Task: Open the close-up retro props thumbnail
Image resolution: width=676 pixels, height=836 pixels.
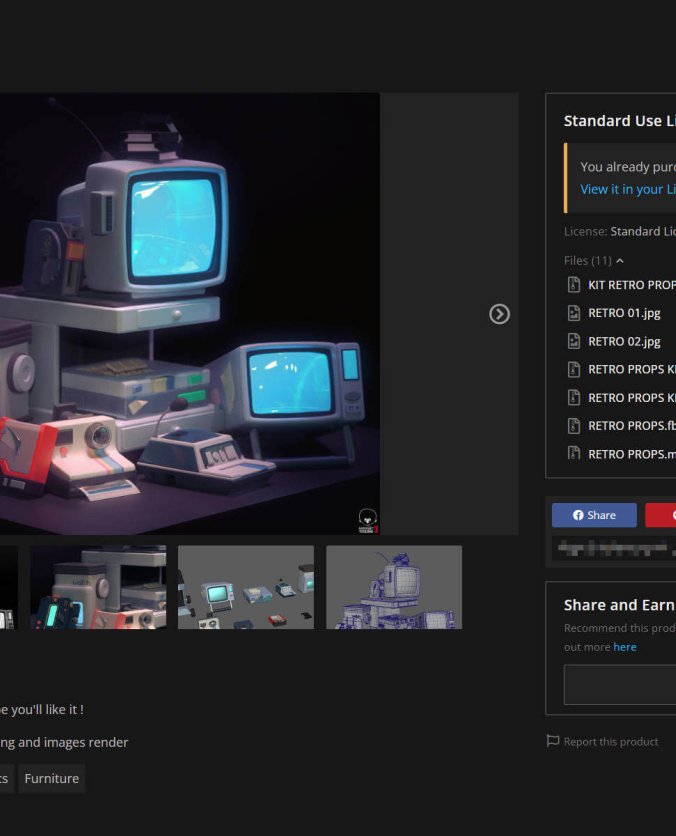Action: pyautogui.click(x=98, y=587)
